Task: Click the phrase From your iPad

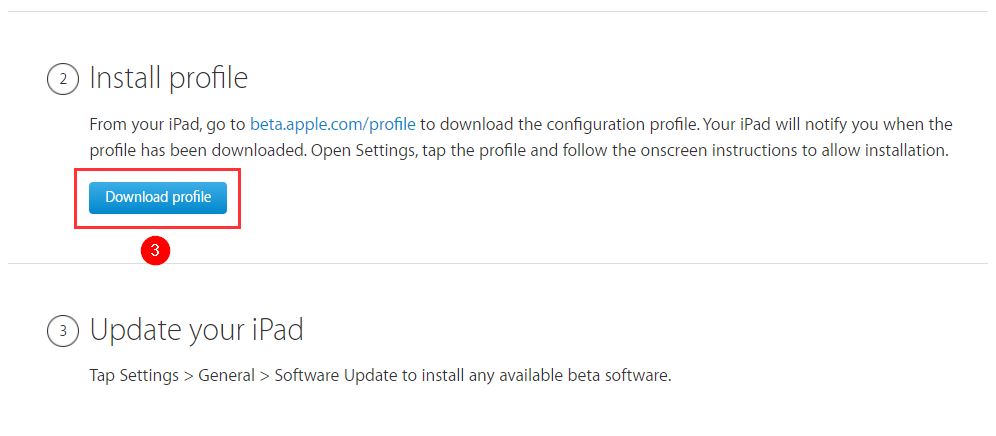Action: coord(145,124)
